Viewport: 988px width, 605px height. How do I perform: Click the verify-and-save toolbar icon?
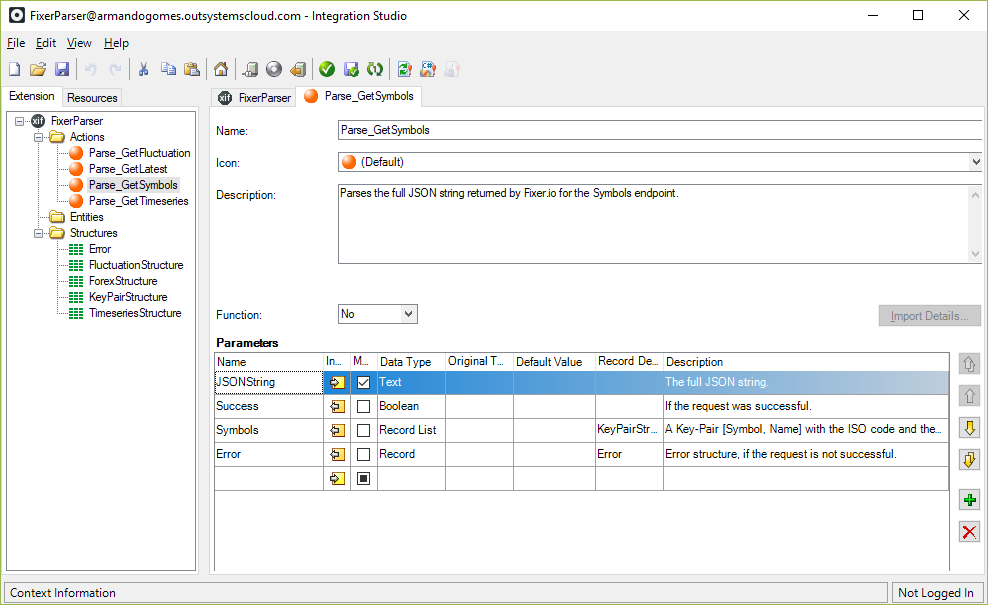pyautogui.click(x=351, y=69)
